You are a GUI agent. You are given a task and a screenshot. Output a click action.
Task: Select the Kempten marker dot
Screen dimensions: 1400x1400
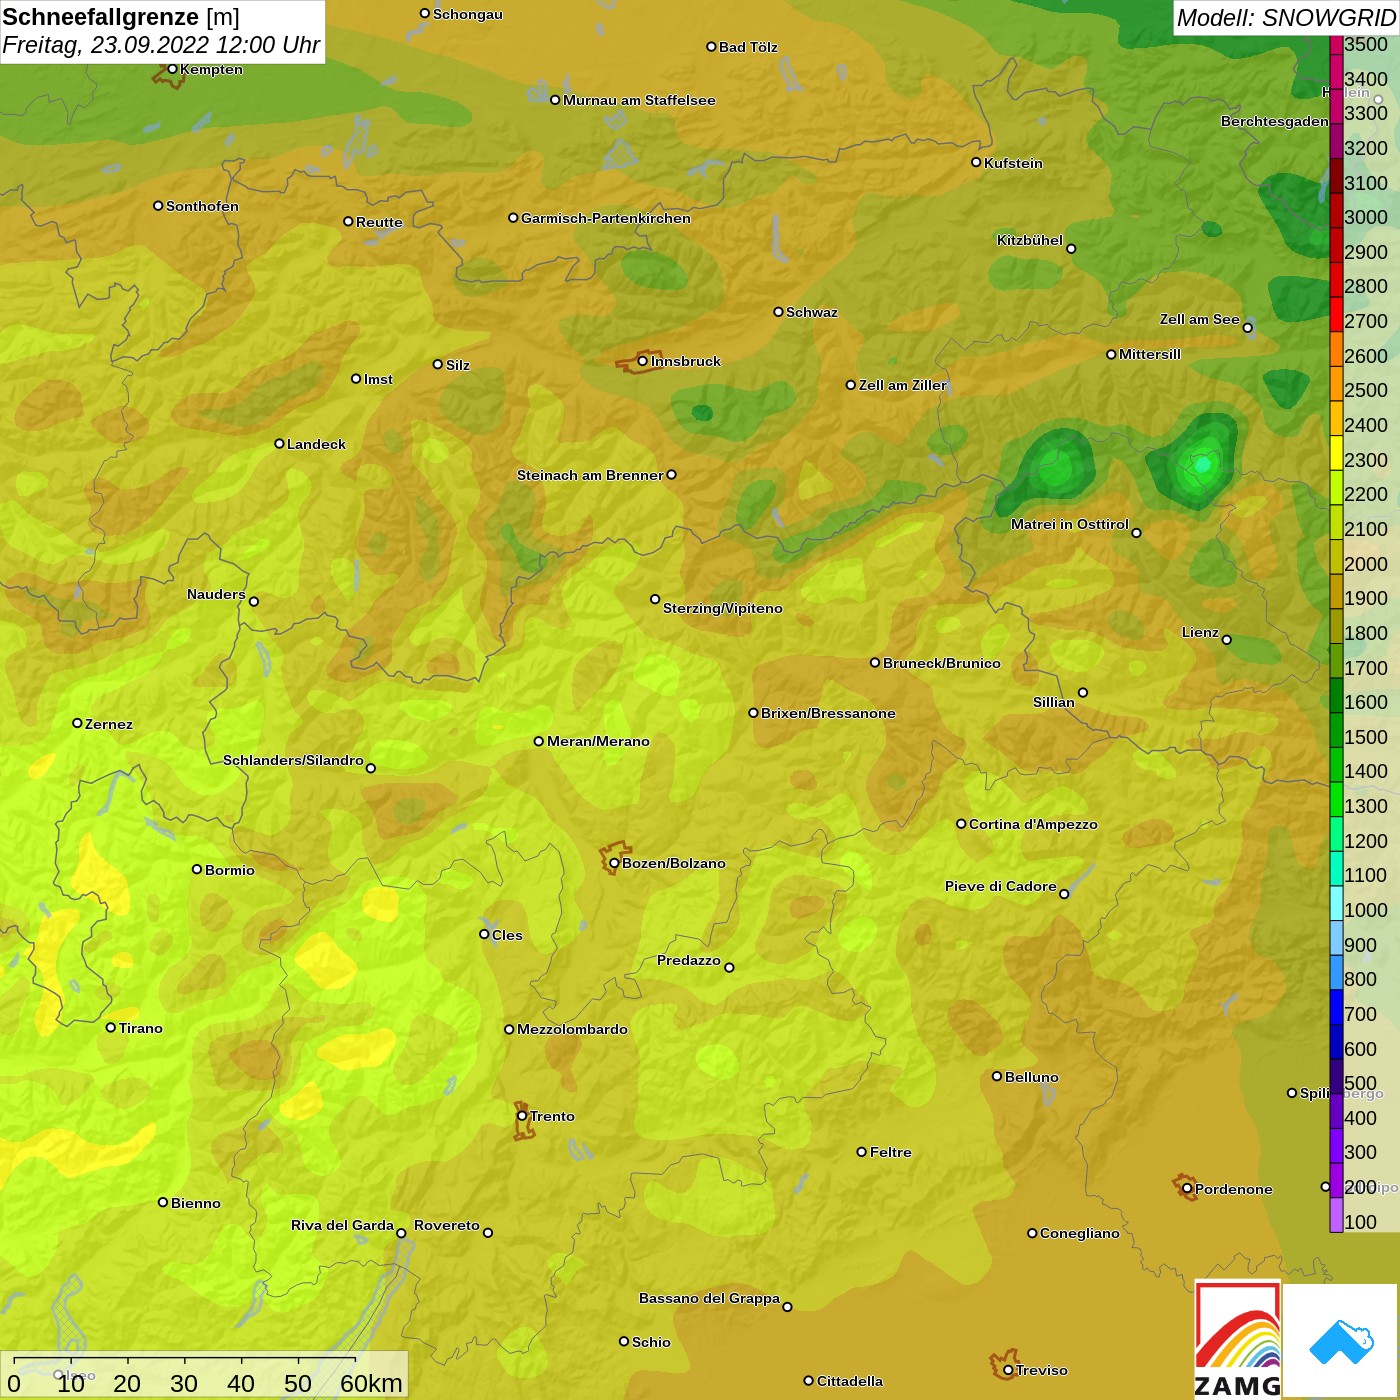point(172,69)
